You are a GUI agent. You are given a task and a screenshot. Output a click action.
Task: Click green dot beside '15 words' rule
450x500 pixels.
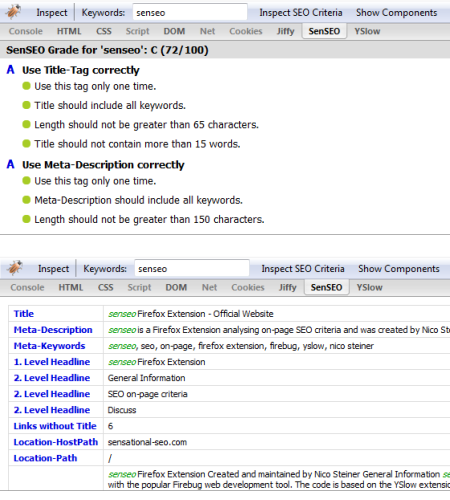pyautogui.click(x=26, y=144)
